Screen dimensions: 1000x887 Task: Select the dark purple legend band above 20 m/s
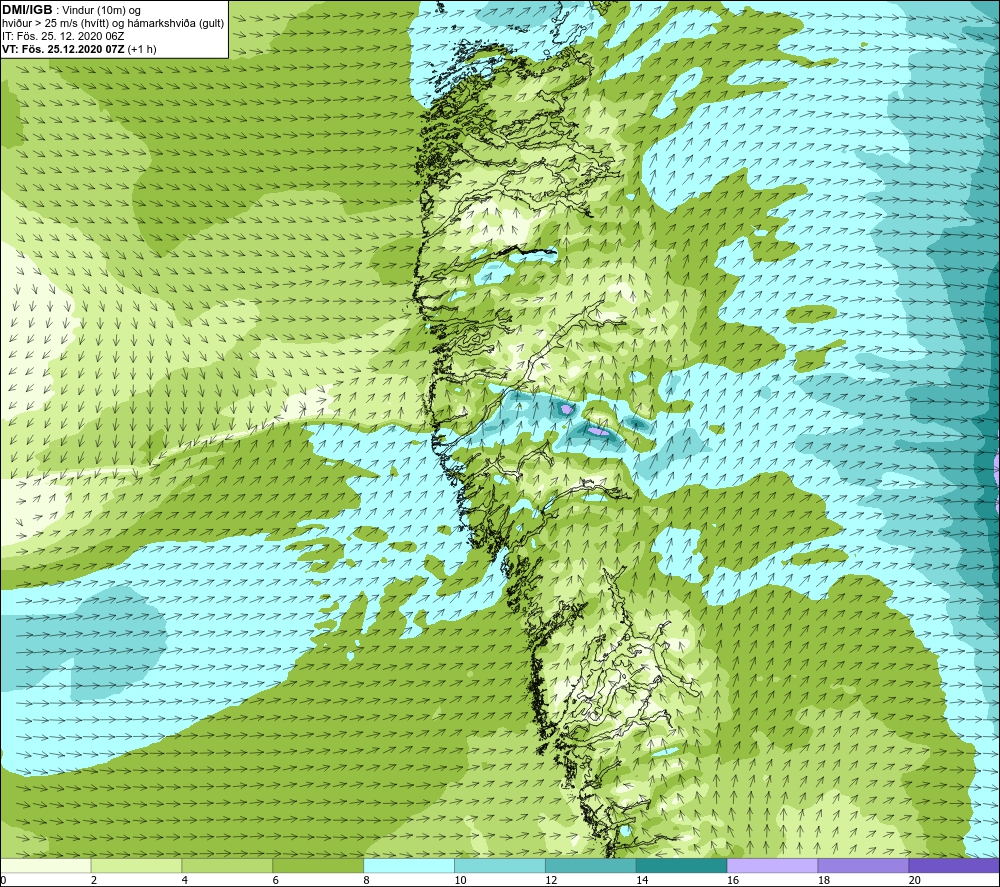point(954,865)
